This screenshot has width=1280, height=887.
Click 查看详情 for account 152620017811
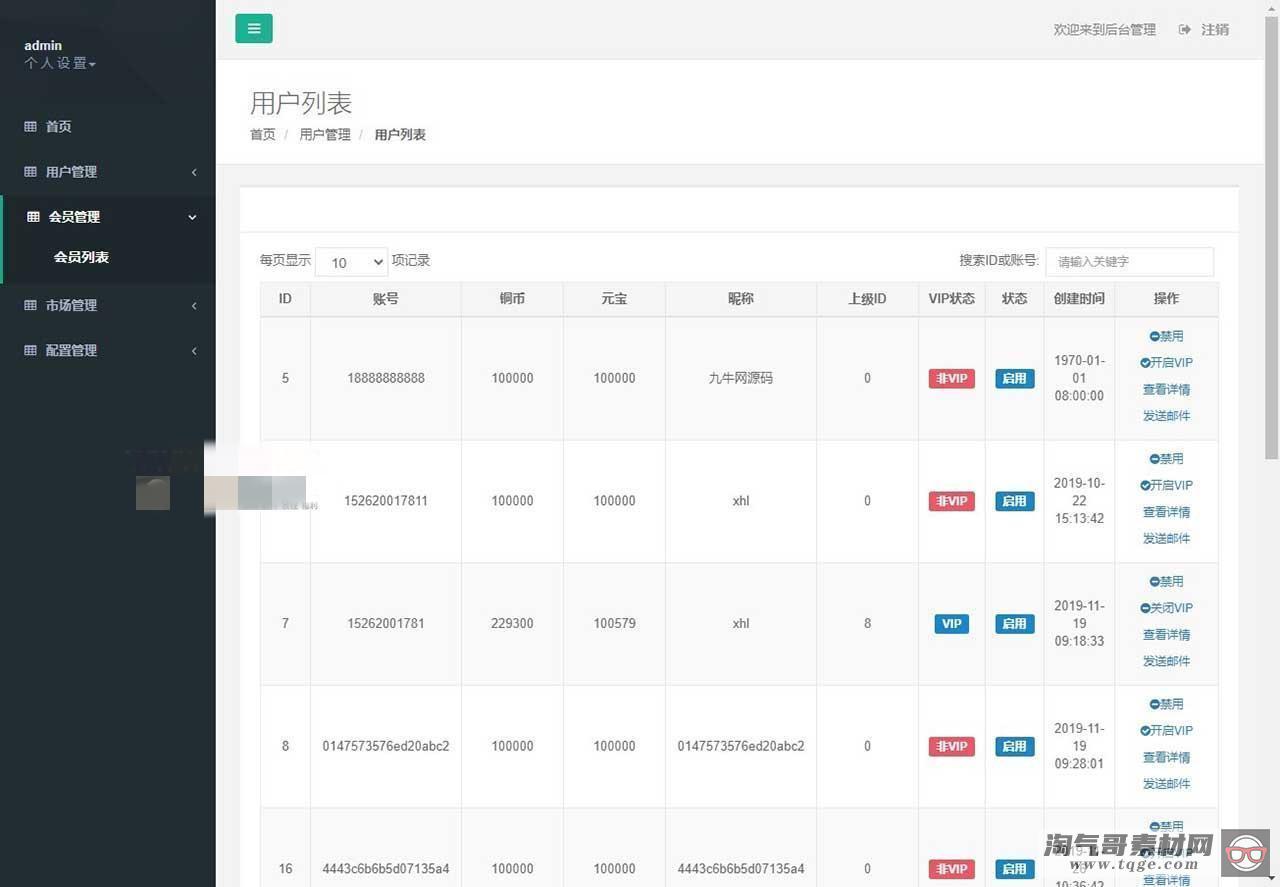pyautogui.click(x=1166, y=512)
